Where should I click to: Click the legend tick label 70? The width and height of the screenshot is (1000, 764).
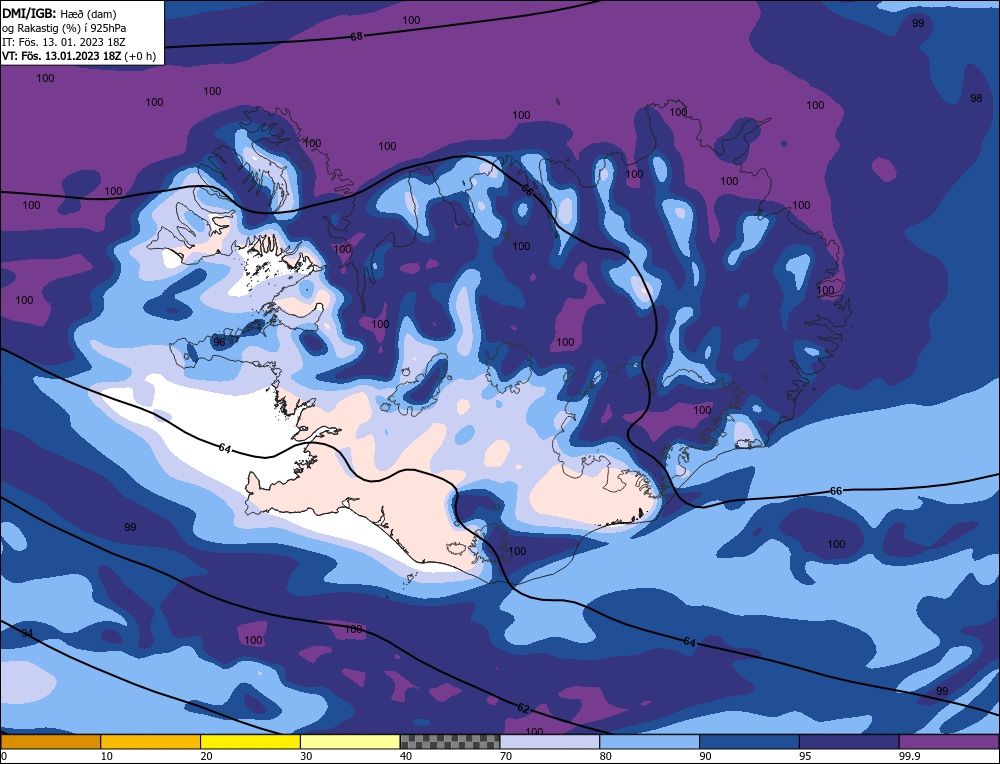506,756
